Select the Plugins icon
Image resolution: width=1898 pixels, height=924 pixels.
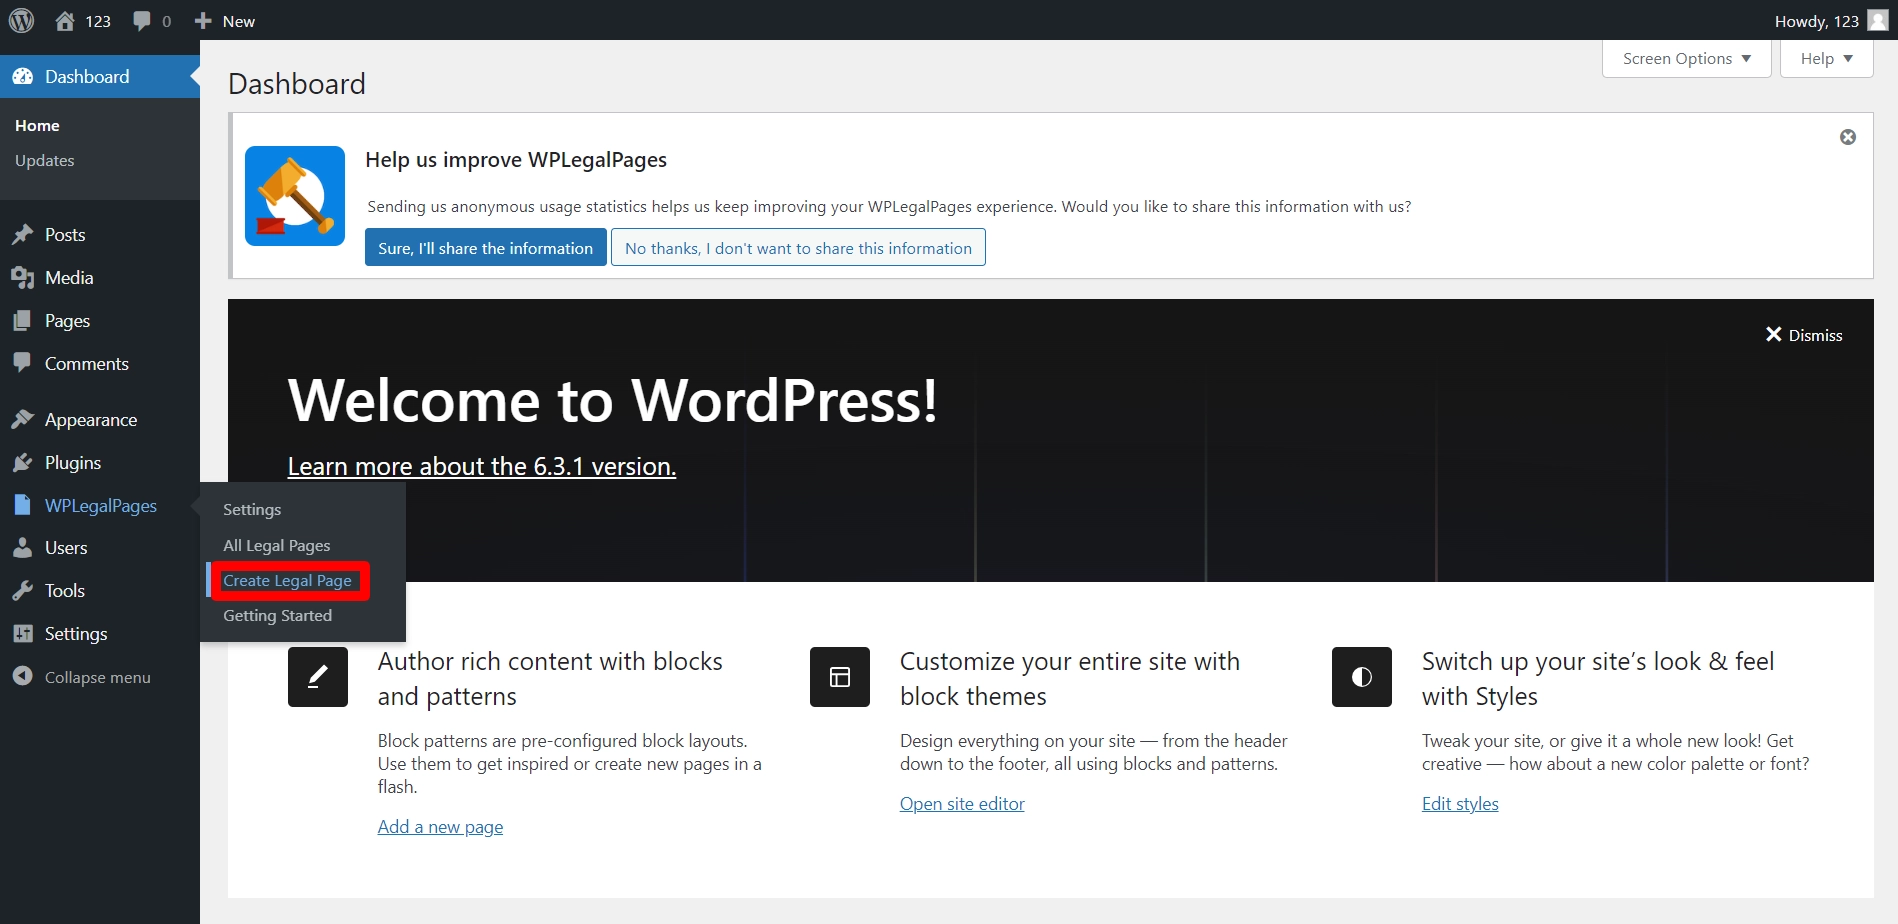[24, 462]
